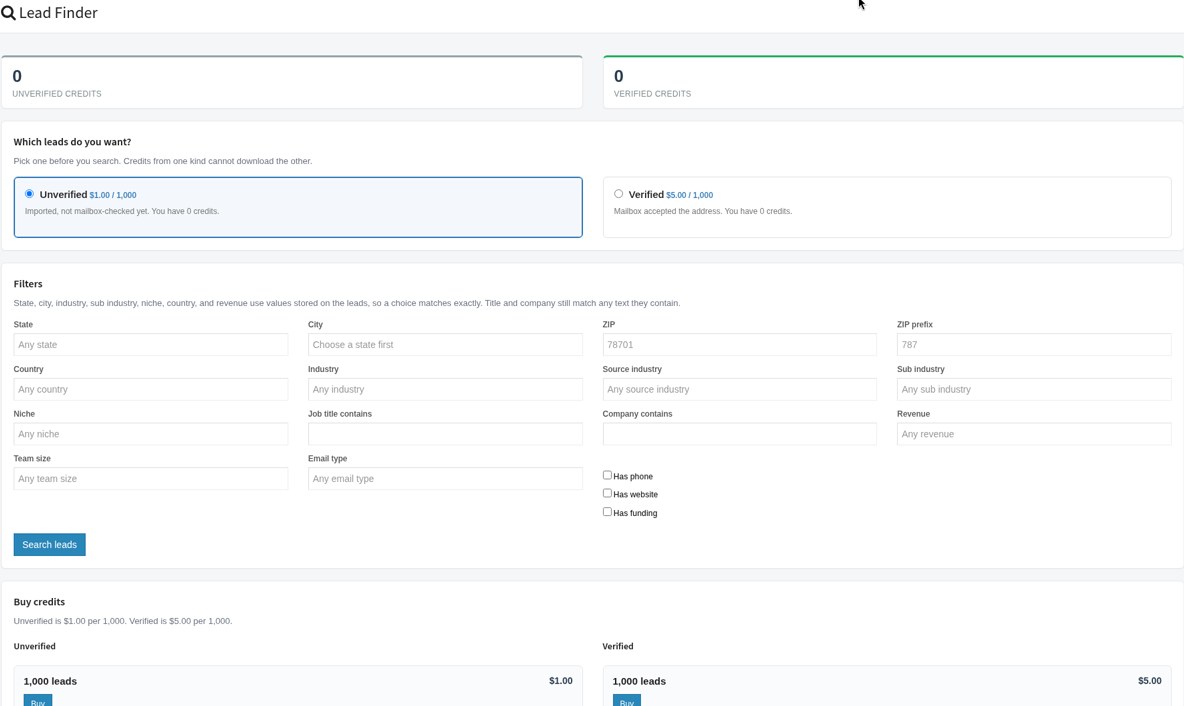The width and height of the screenshot is (1184, 706).
Task: Open the Revenue dropdown
Action: [1034, 433]
